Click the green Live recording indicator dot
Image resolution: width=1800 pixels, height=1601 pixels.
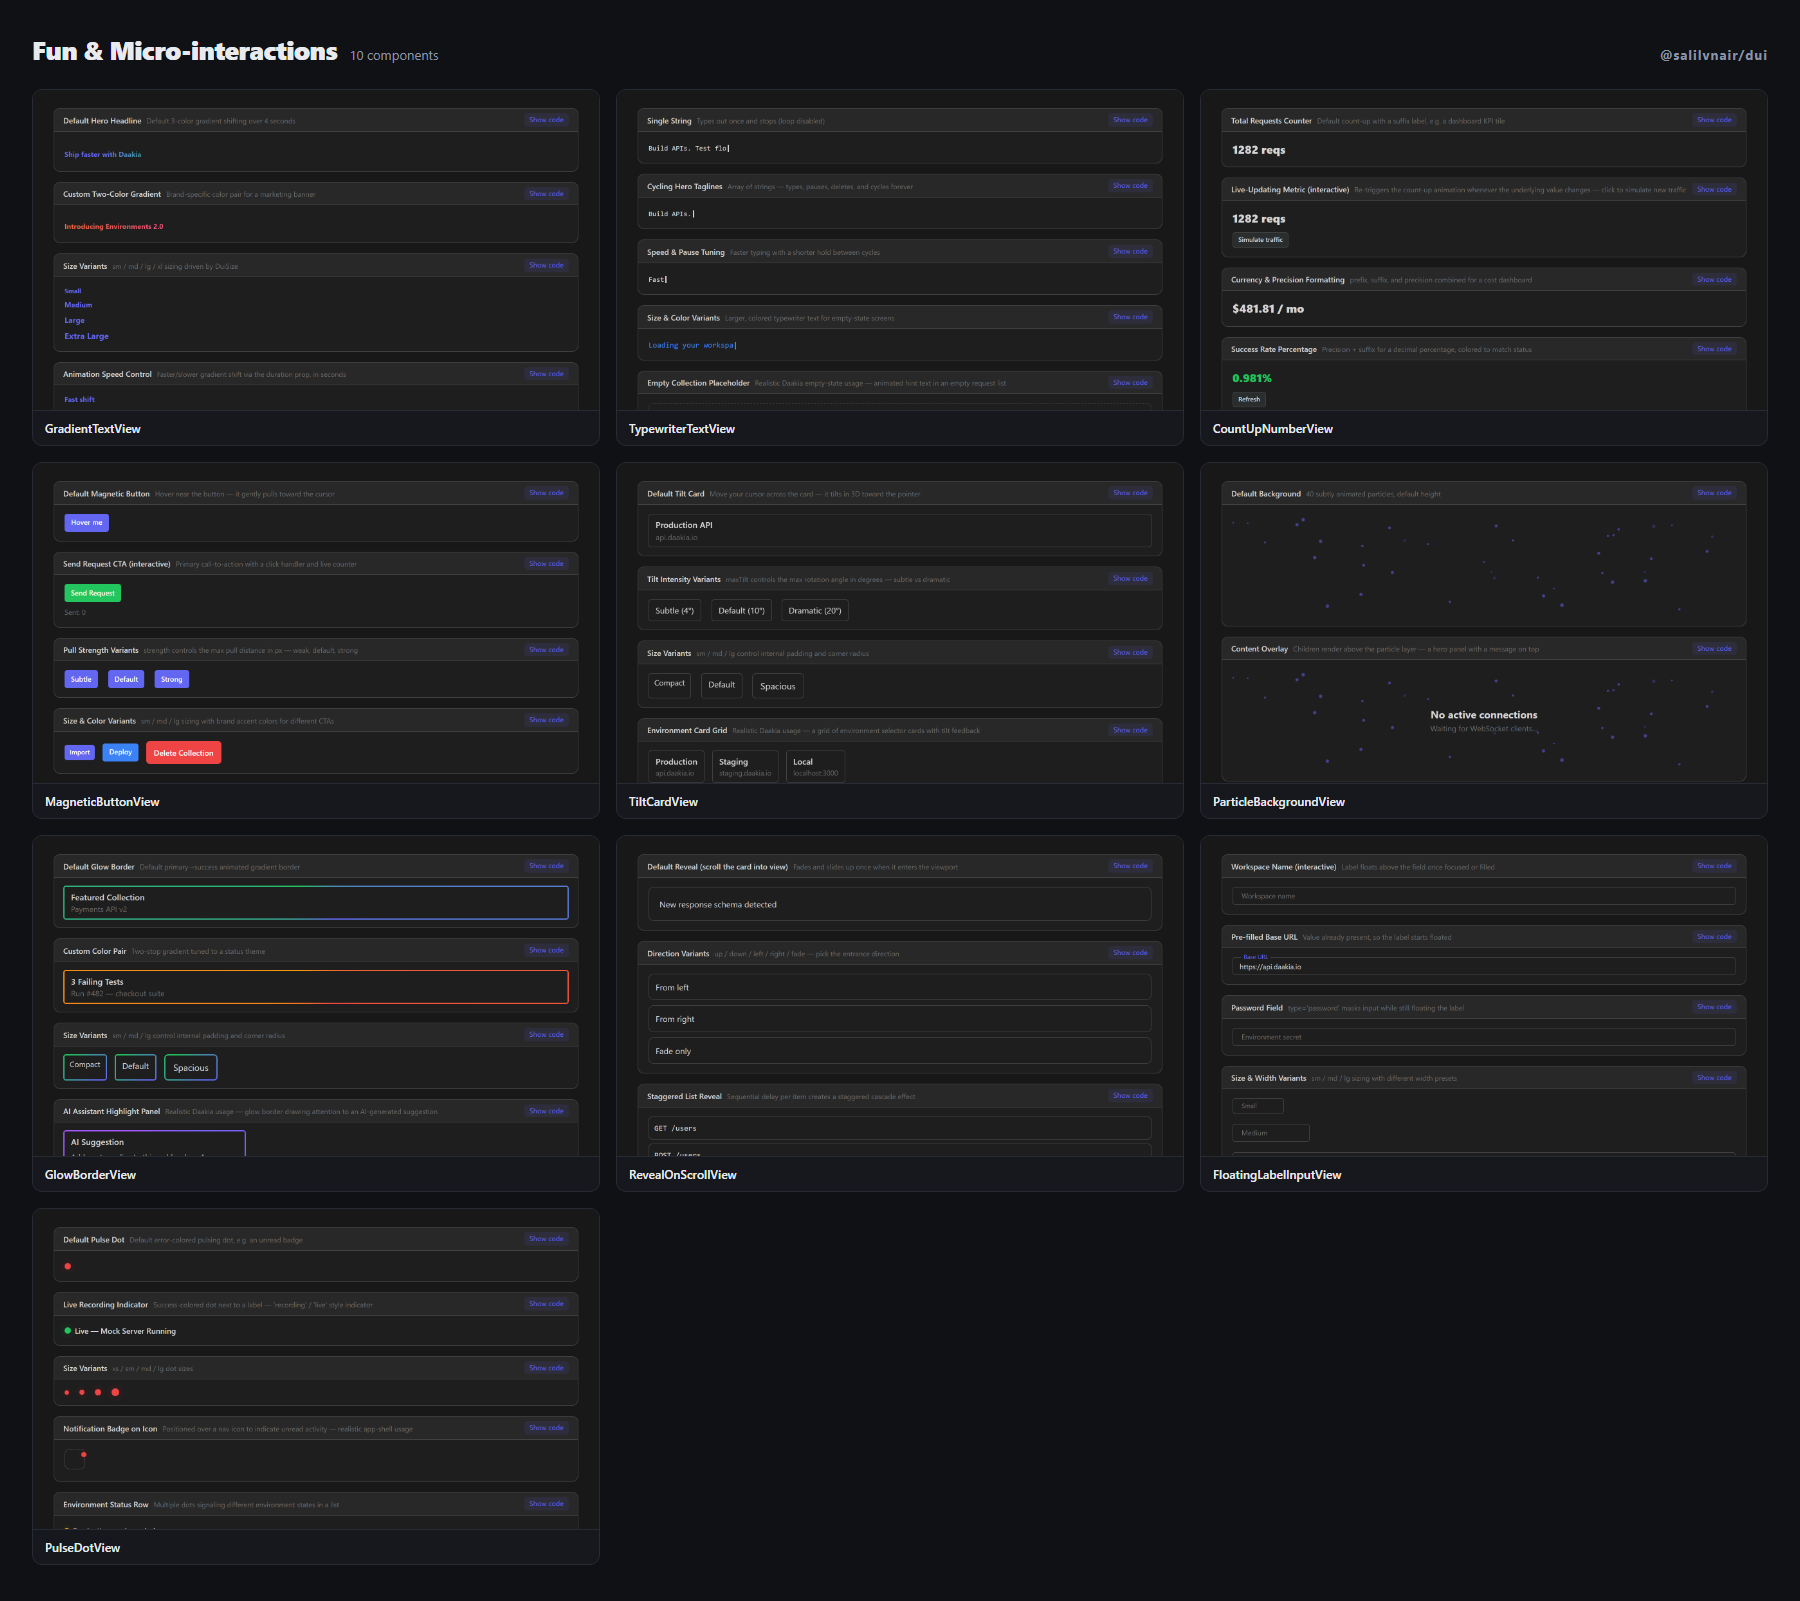coord(68,1331)
